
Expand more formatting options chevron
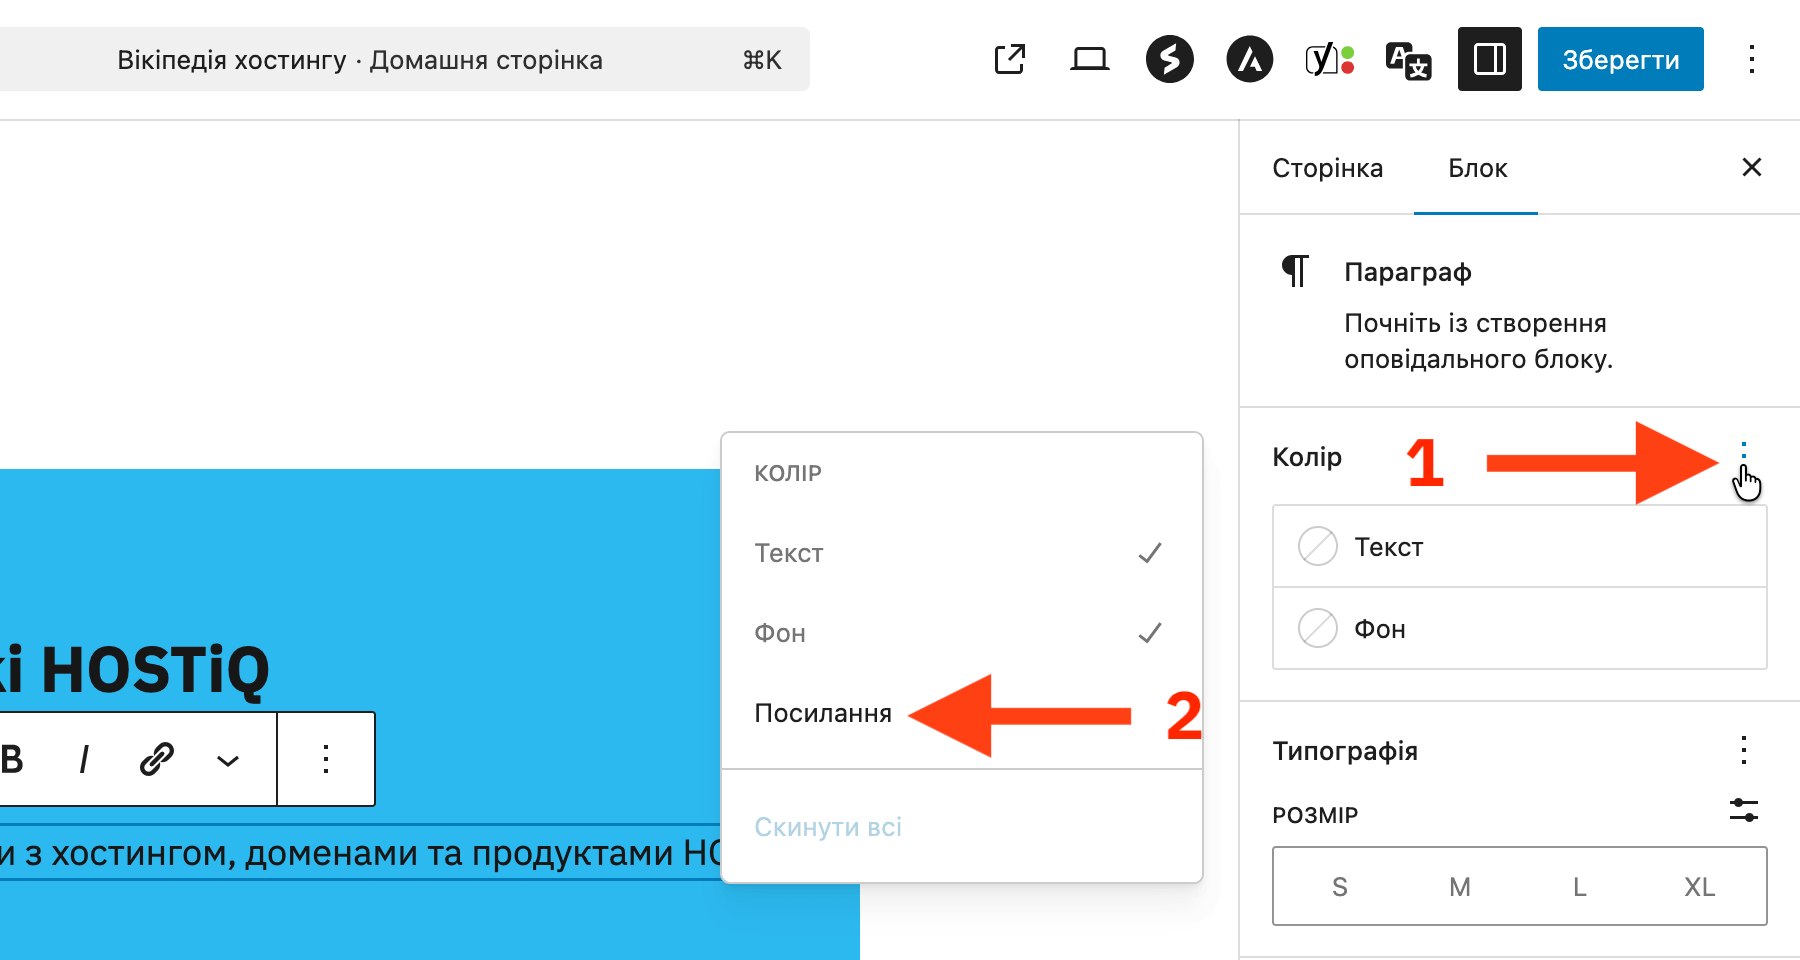[228, 760]
